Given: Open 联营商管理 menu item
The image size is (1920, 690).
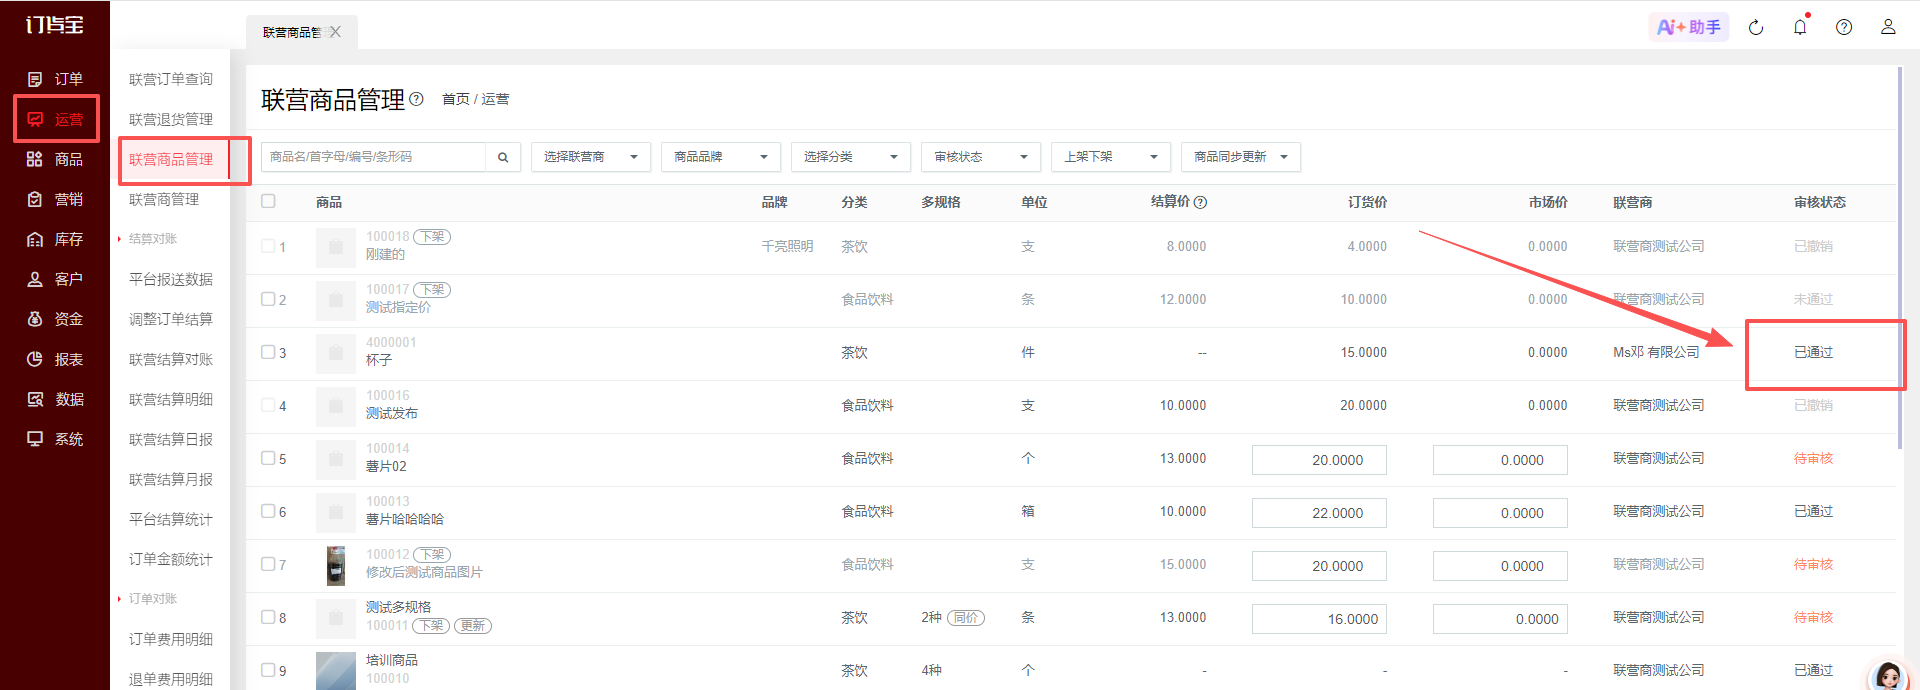Looking at the screenshot, I should tap(164, 199).
